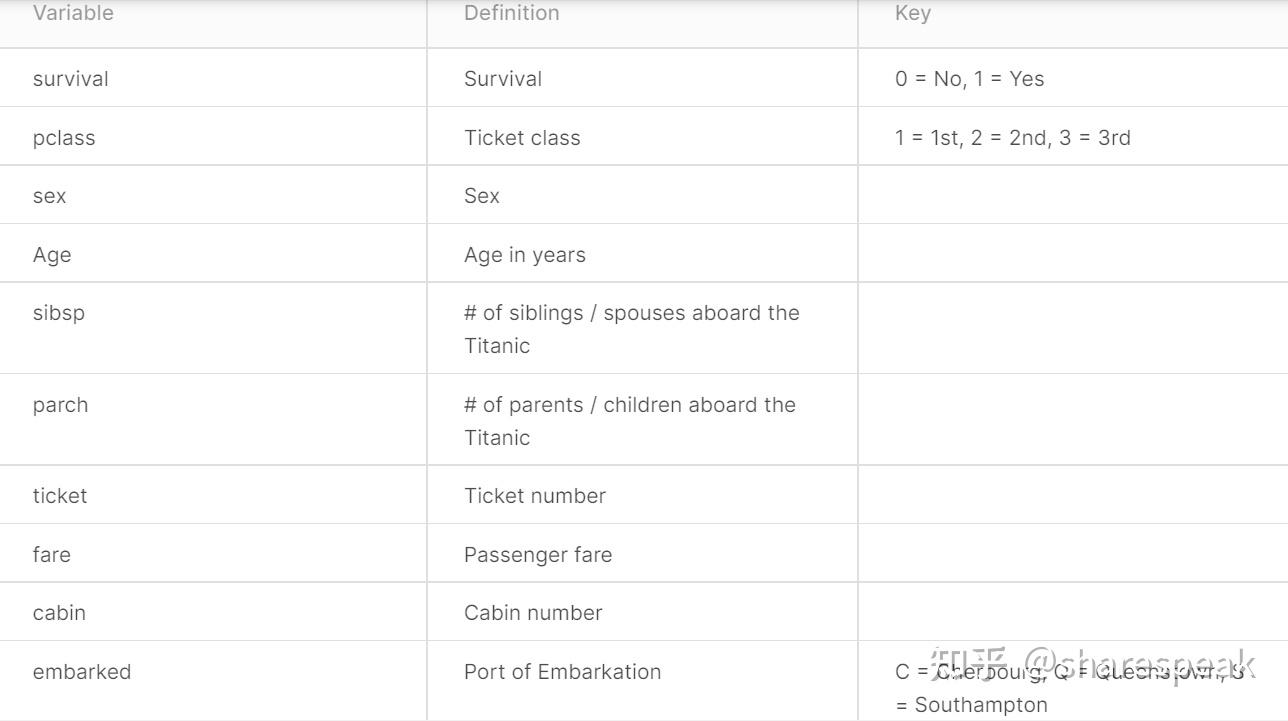This screenshot has width=1288, height=721.
Task: Click the "sibsp" variable name
Action: point(59,313)
